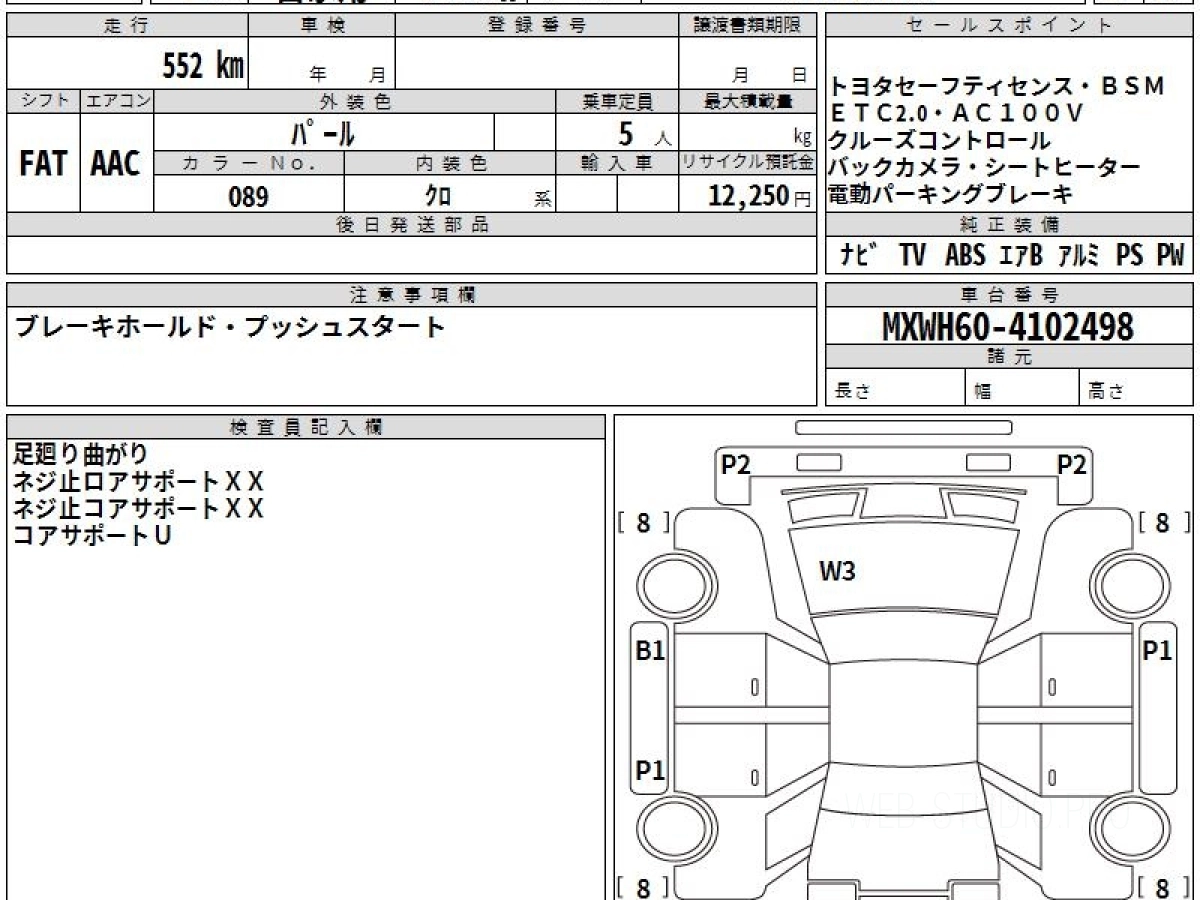Click the B1 damage mark on the diagram
The height and width of the screenshot is (900, 1200).
[x=650, y=651]
